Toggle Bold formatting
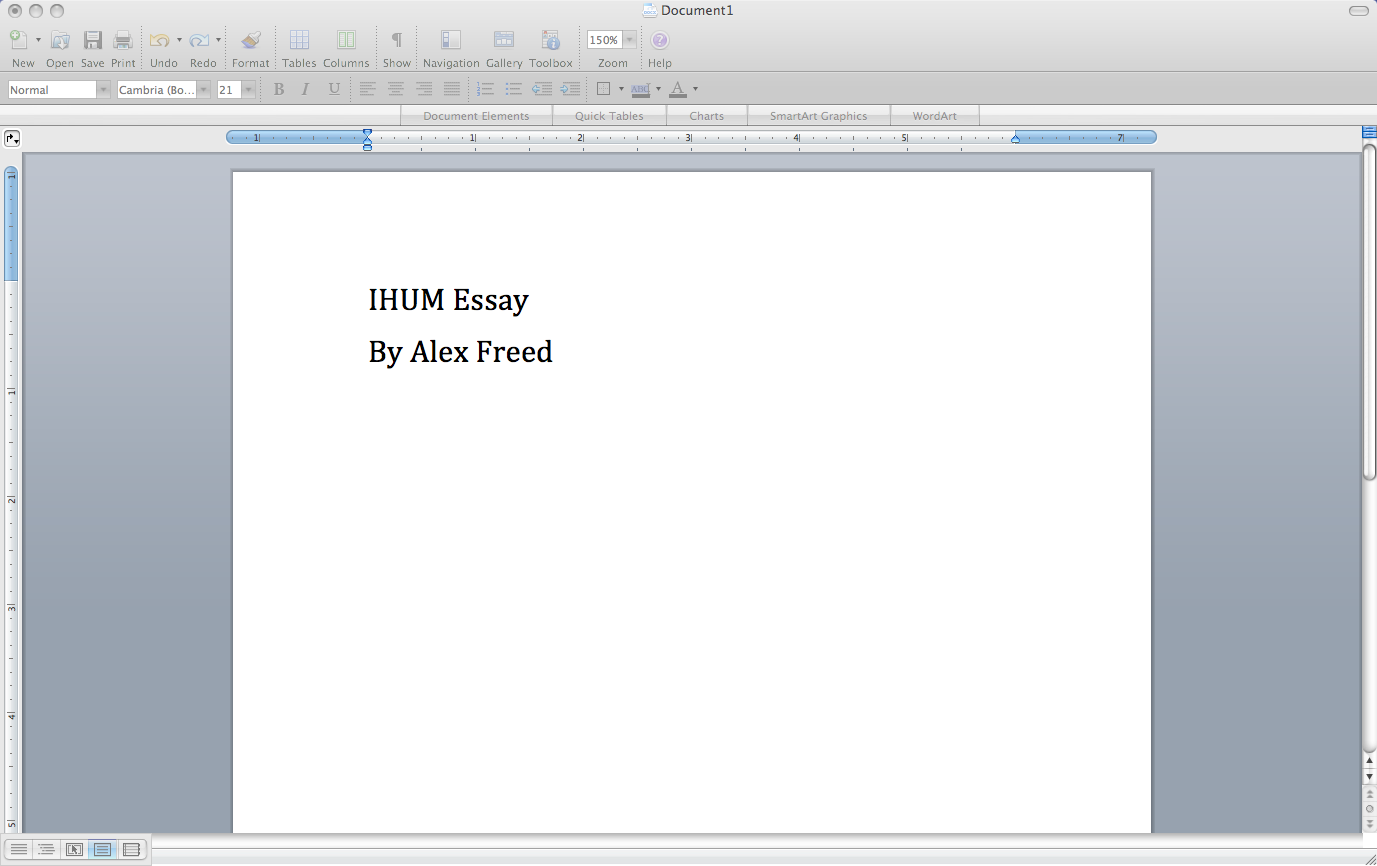This screenshot has width=1377, height=866. click(279, 89)
